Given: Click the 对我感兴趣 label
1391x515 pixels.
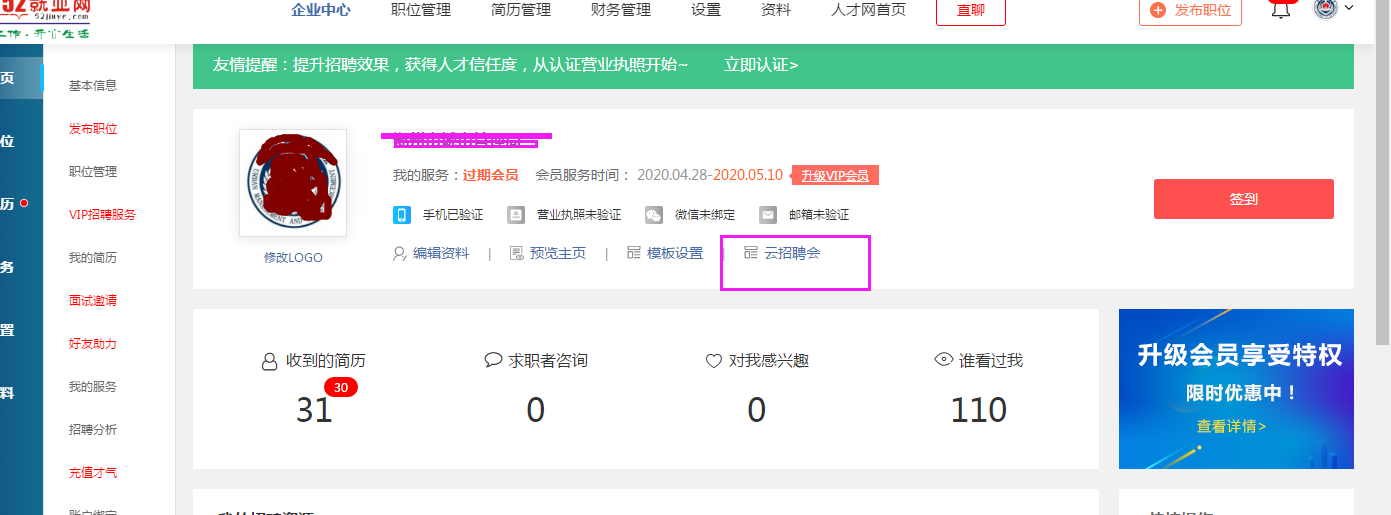Looking at the screenshot, I should click(769, 361).
